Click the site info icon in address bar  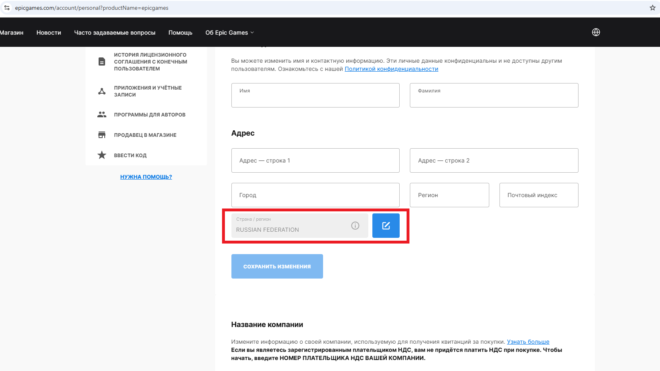click(x=7, y=8)
